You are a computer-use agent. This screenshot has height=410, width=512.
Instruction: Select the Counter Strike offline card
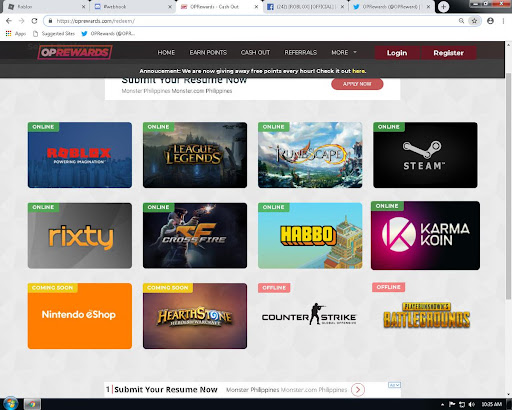click(310, 316)
